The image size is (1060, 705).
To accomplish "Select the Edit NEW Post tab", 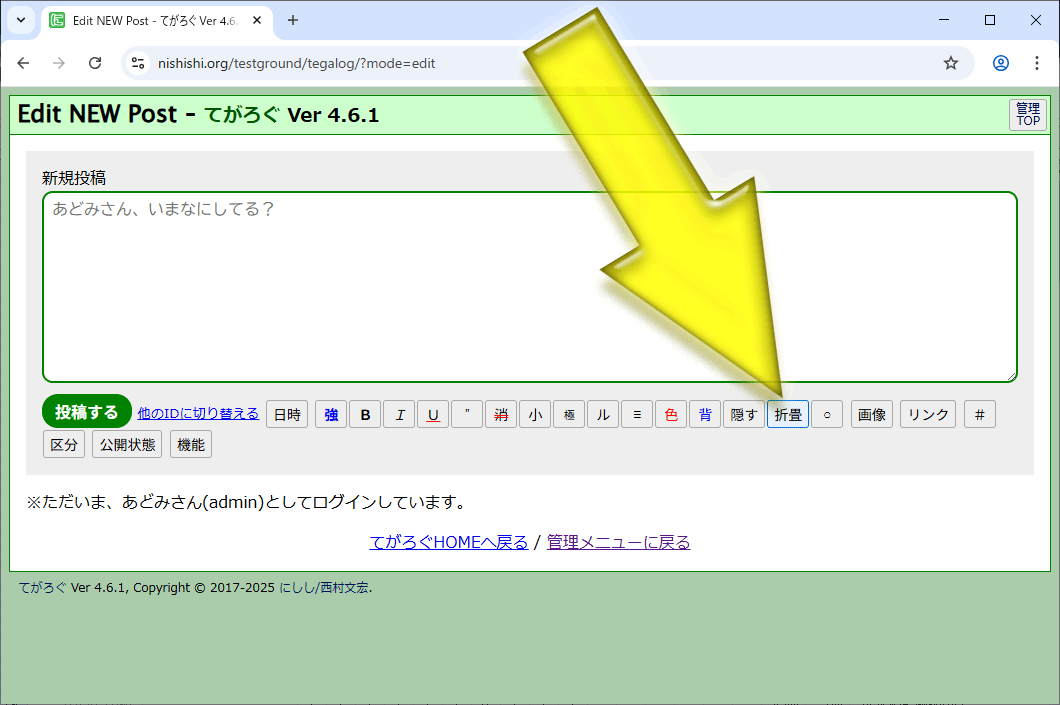I will pyautogui.click(x=157, y=21).
